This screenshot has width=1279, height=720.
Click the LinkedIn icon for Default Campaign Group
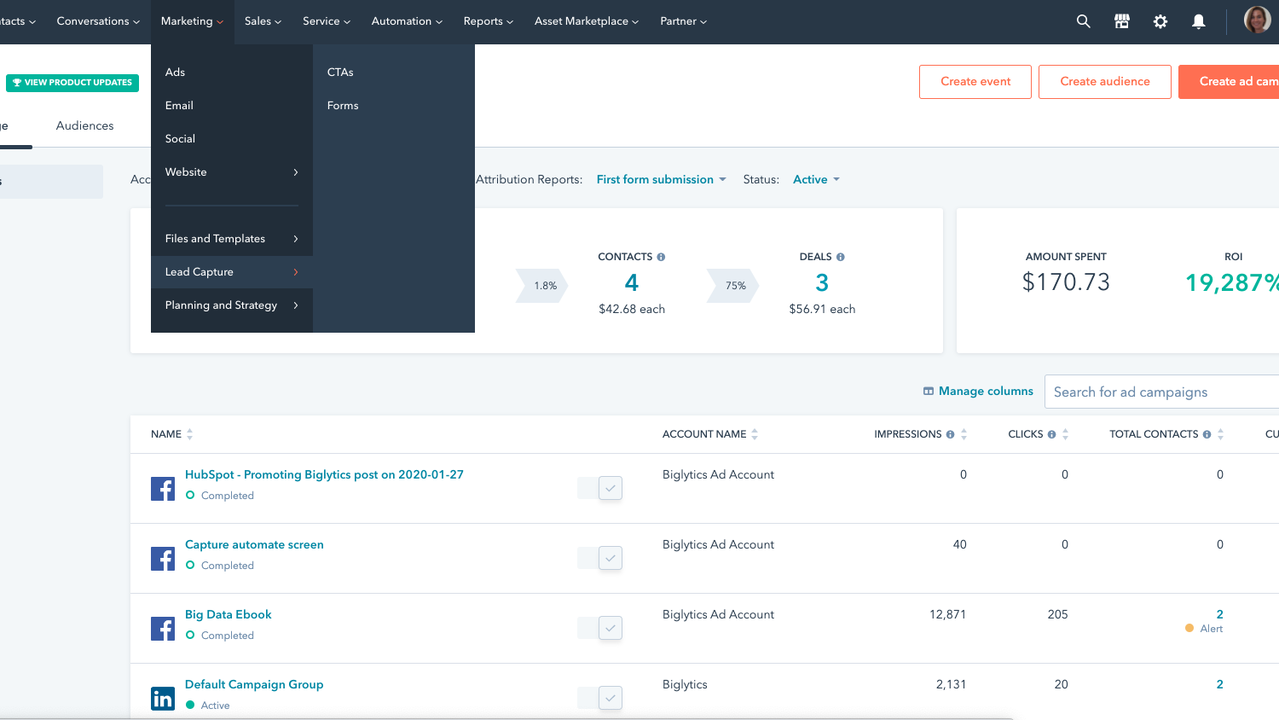[x=162, y=698]
